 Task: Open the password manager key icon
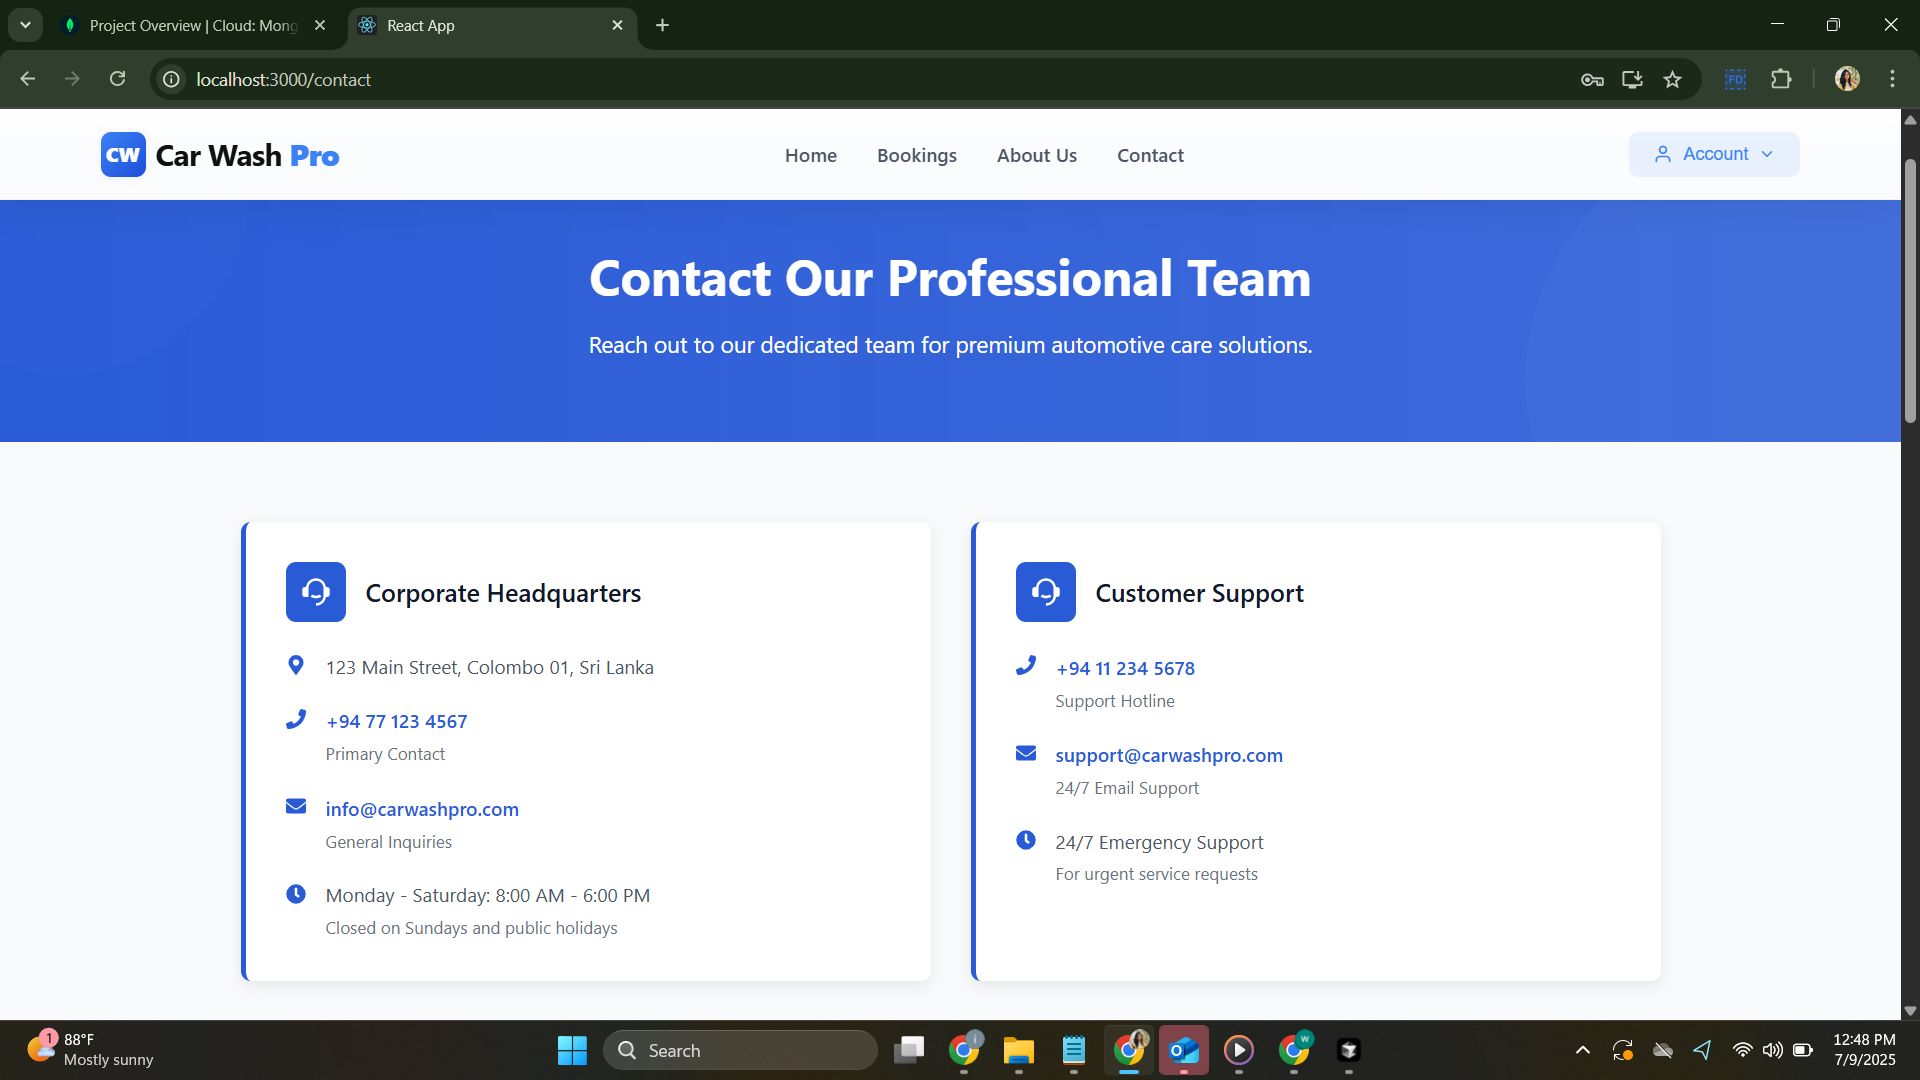pyautogui.click(x=1592, y=79)
